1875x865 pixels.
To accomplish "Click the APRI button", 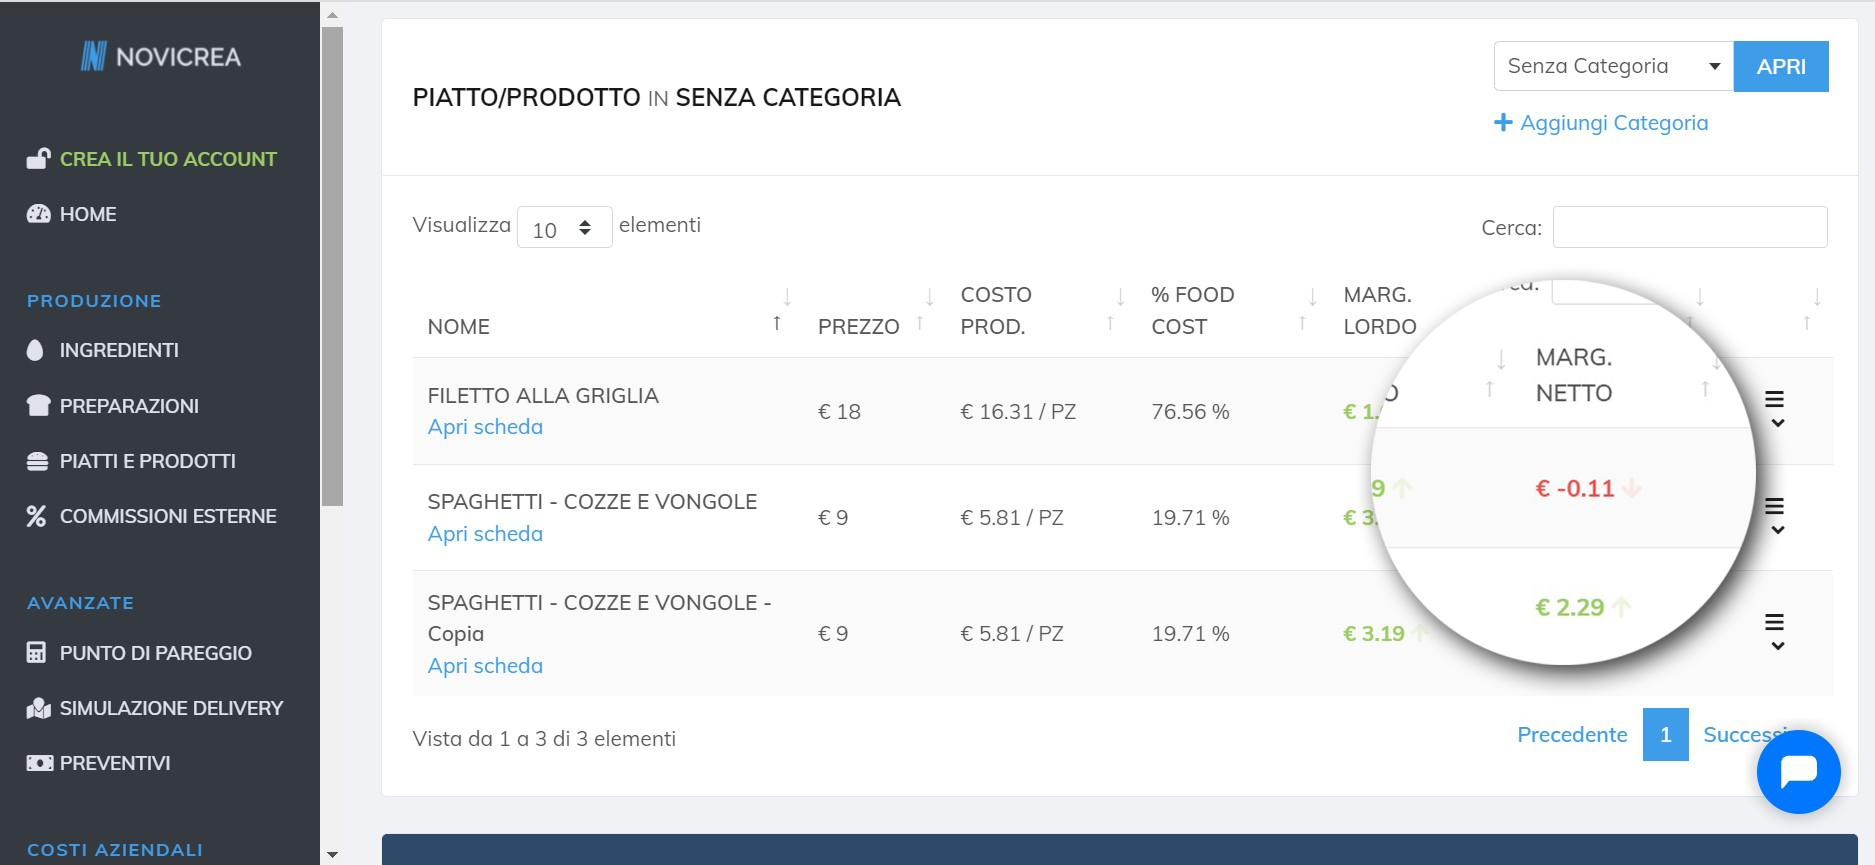I will [x=1781, y=66].
